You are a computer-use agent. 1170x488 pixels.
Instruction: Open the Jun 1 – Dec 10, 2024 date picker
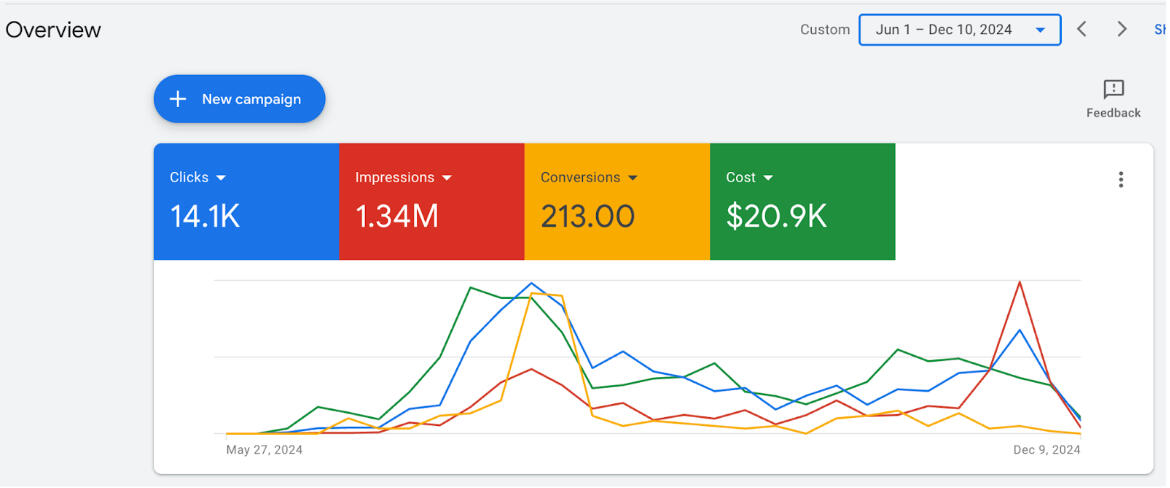pos(959,30)
